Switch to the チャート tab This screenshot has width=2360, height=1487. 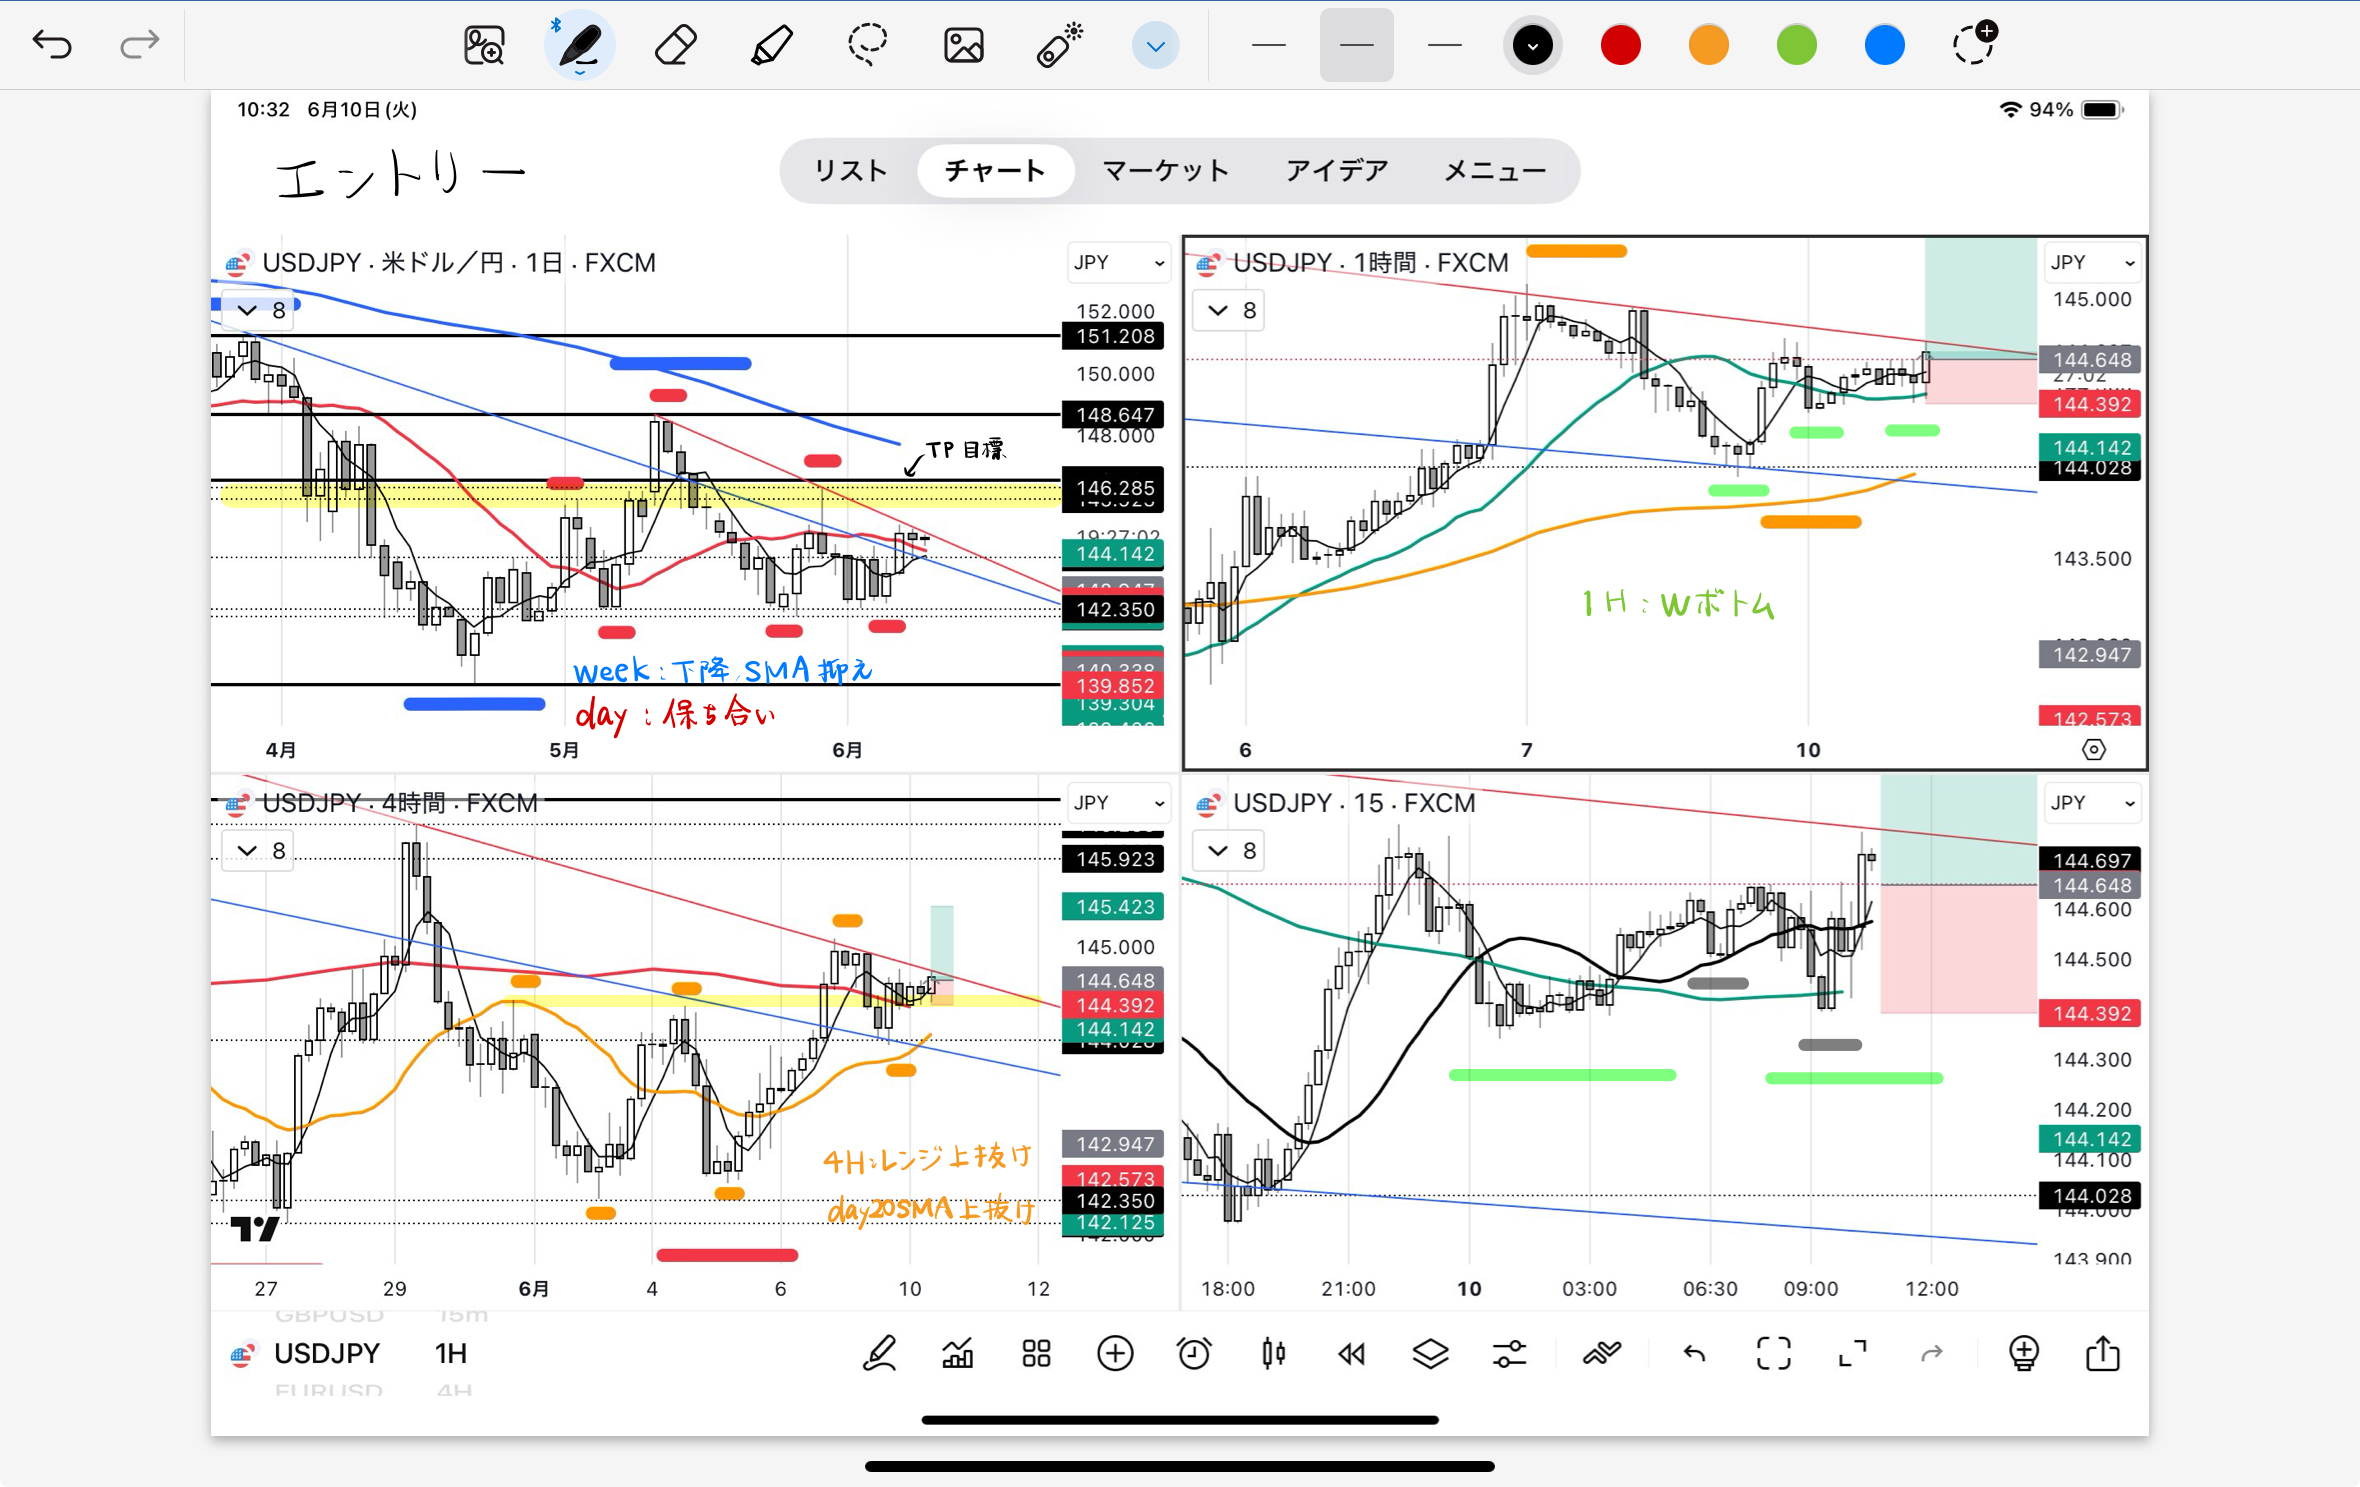(995, 171)
